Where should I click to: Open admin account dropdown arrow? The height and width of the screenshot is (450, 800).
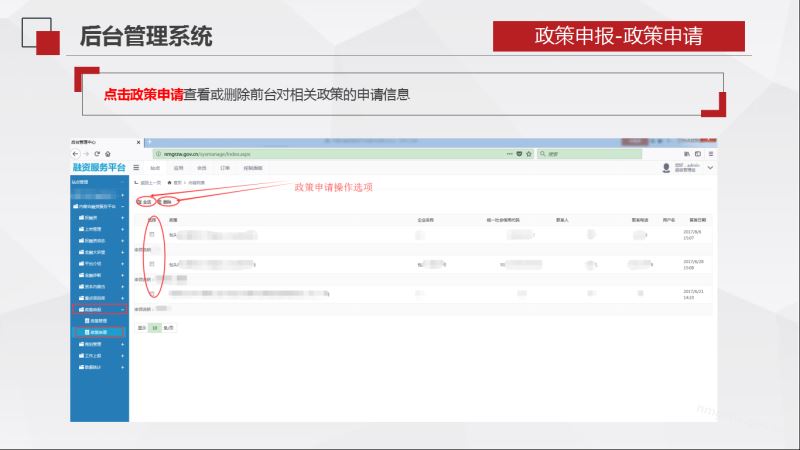[x=711, y=168]
